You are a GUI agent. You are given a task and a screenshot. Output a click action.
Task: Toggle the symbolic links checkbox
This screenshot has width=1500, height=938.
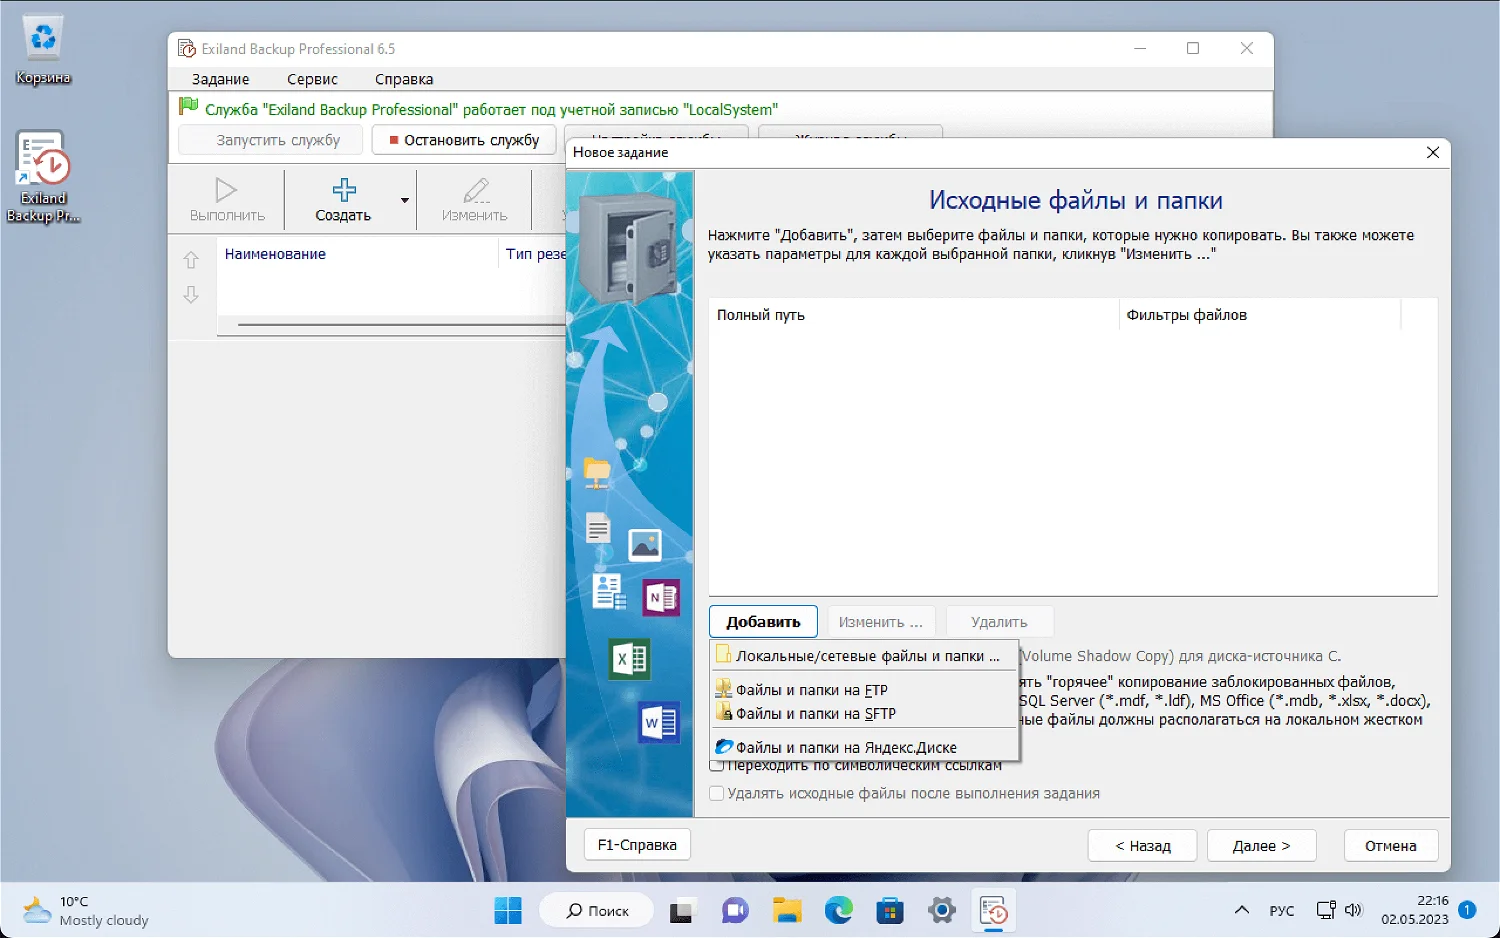(716, 767)
